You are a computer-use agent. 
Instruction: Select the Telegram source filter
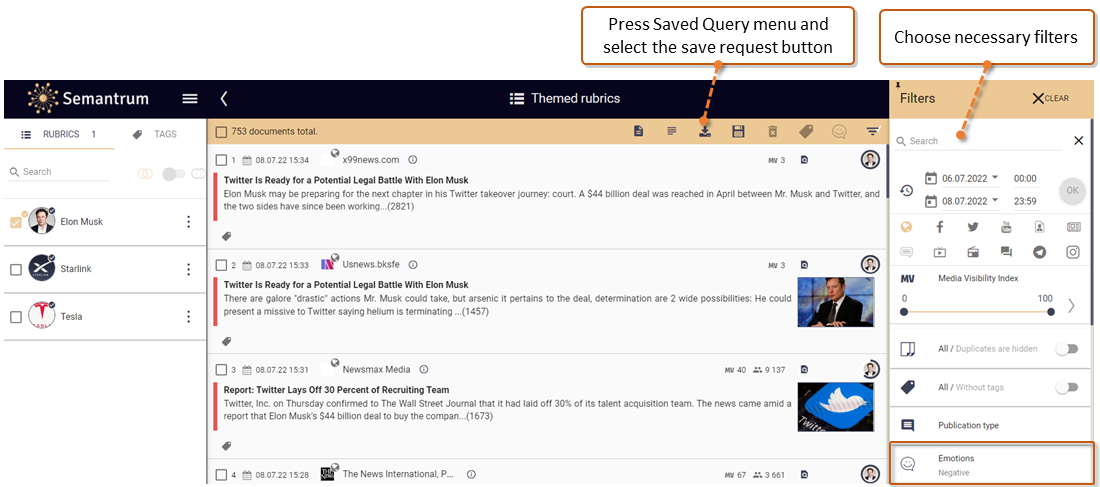pos(1040,252)
